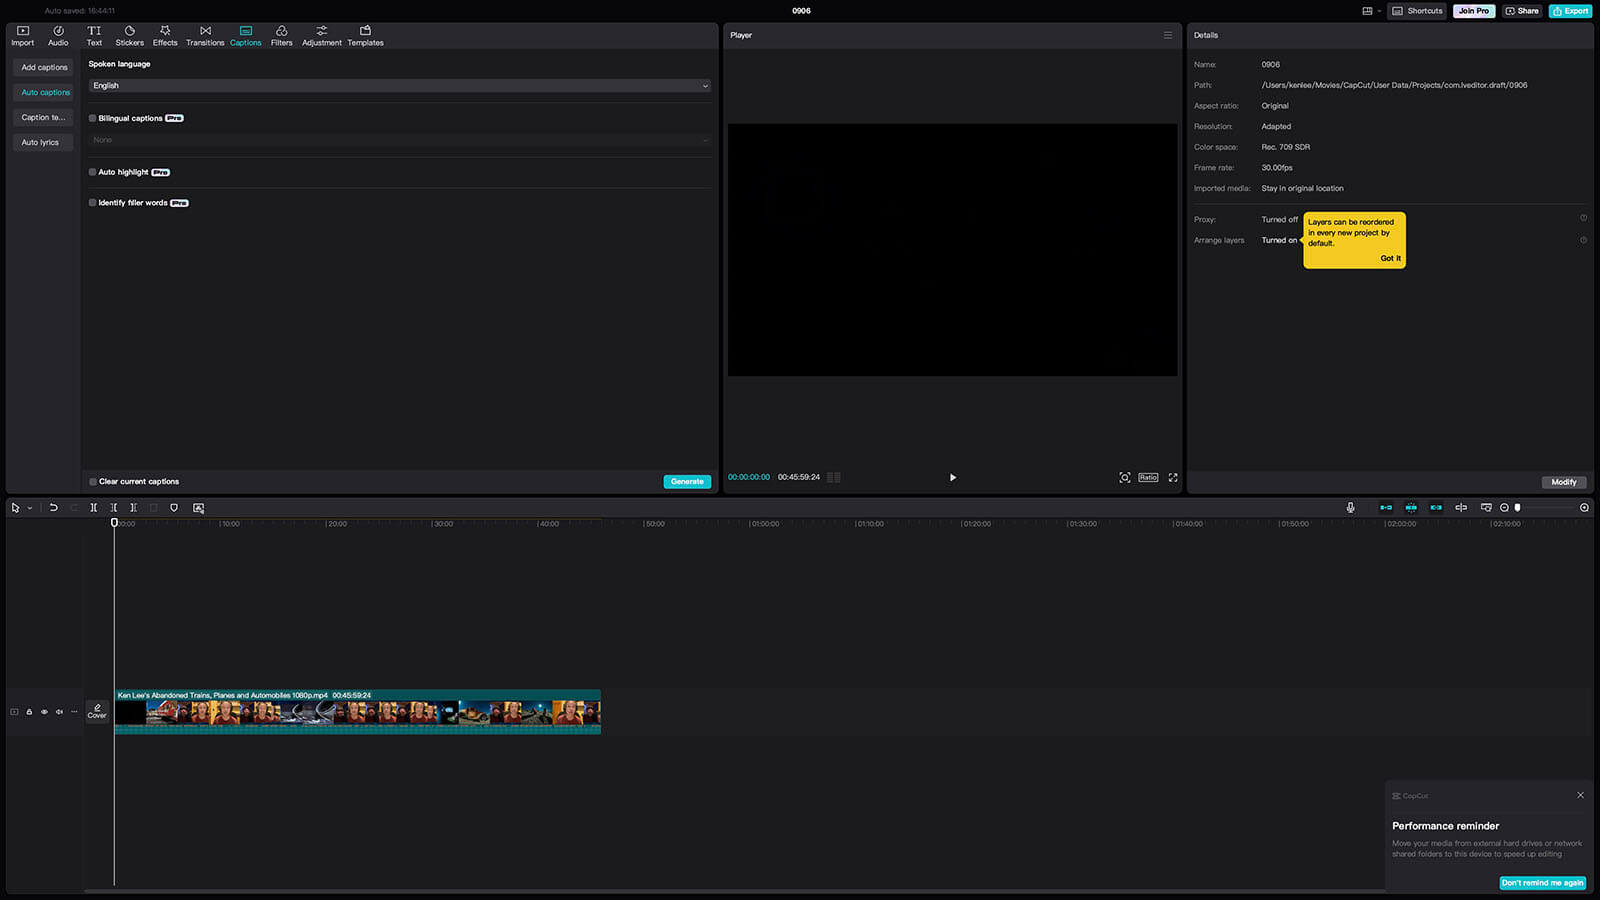Open the Transitions panel

[x=205, y=36]
